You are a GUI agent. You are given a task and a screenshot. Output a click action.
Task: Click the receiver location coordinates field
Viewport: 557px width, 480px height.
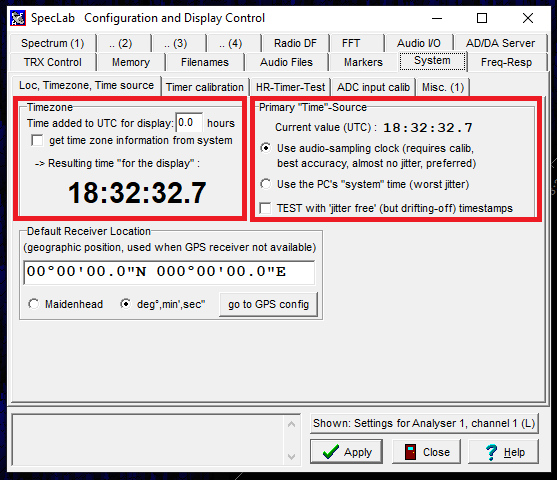click(x=169, y=273)
